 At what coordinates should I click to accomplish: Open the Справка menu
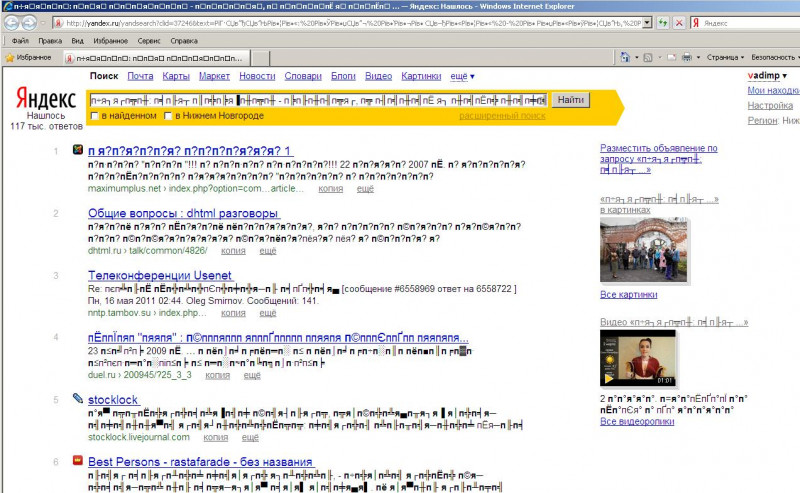tap(184, 41)
